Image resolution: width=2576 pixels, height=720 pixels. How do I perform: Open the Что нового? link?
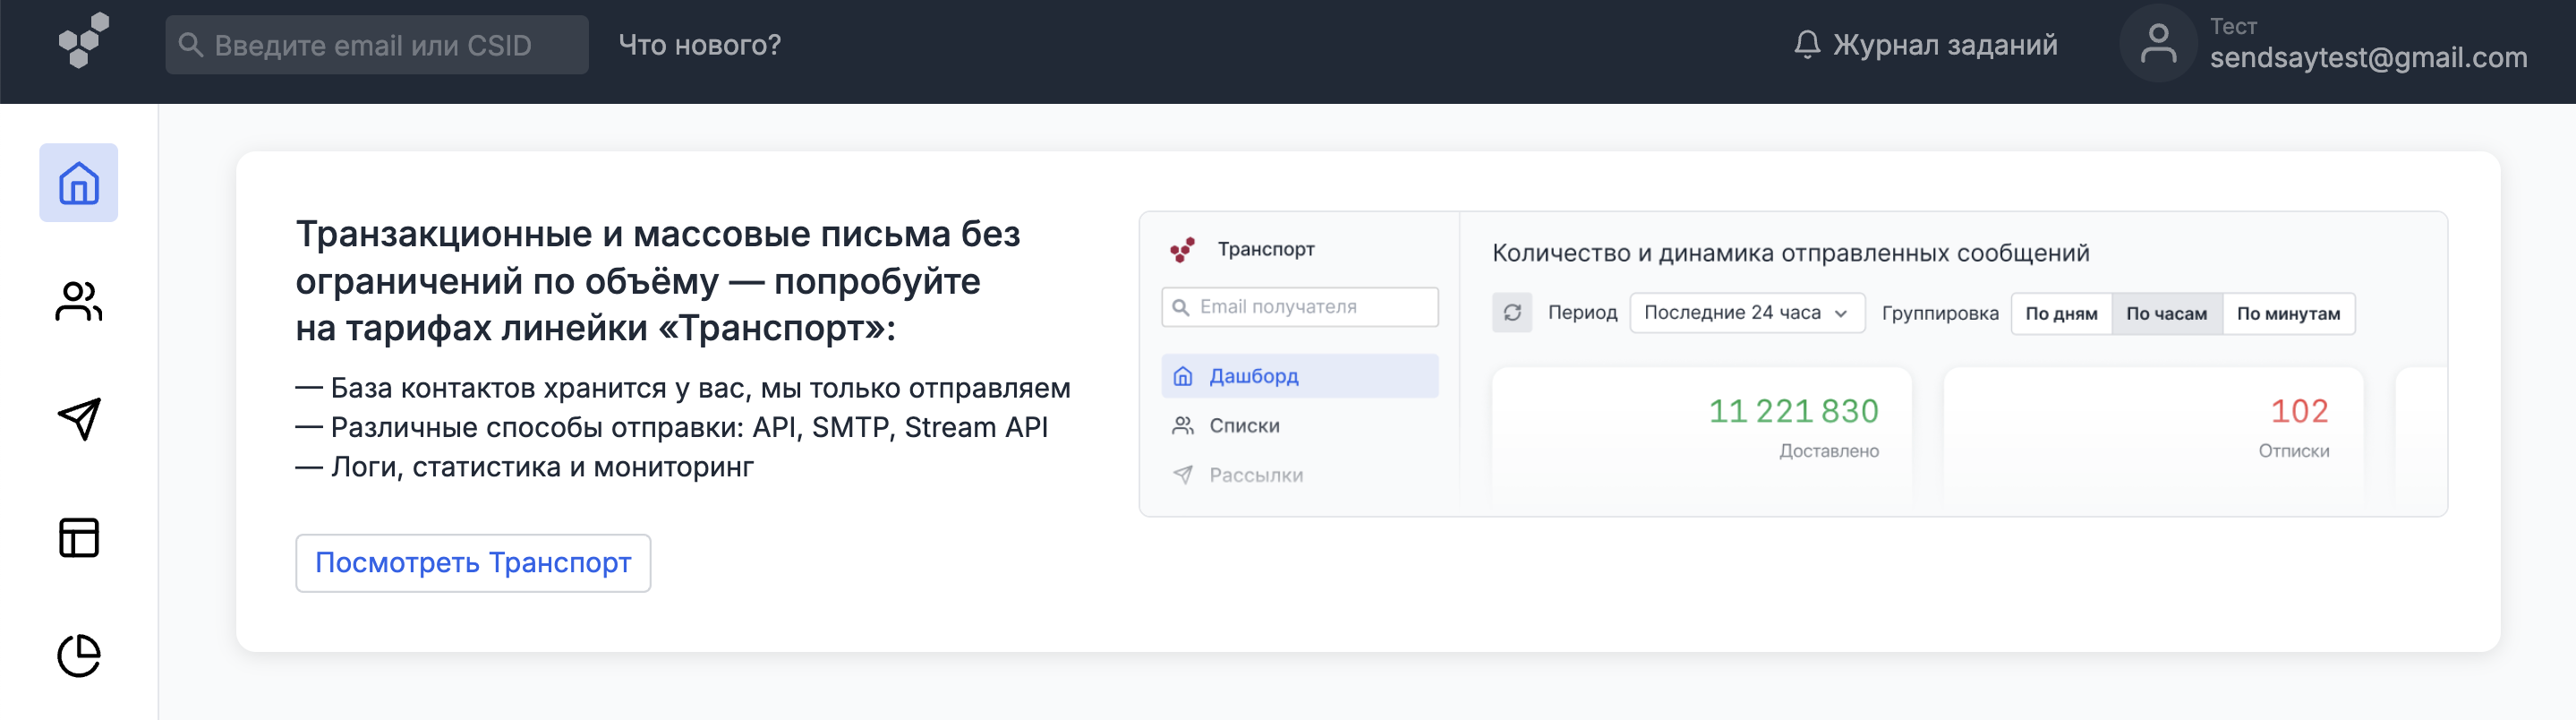(699, 45)
